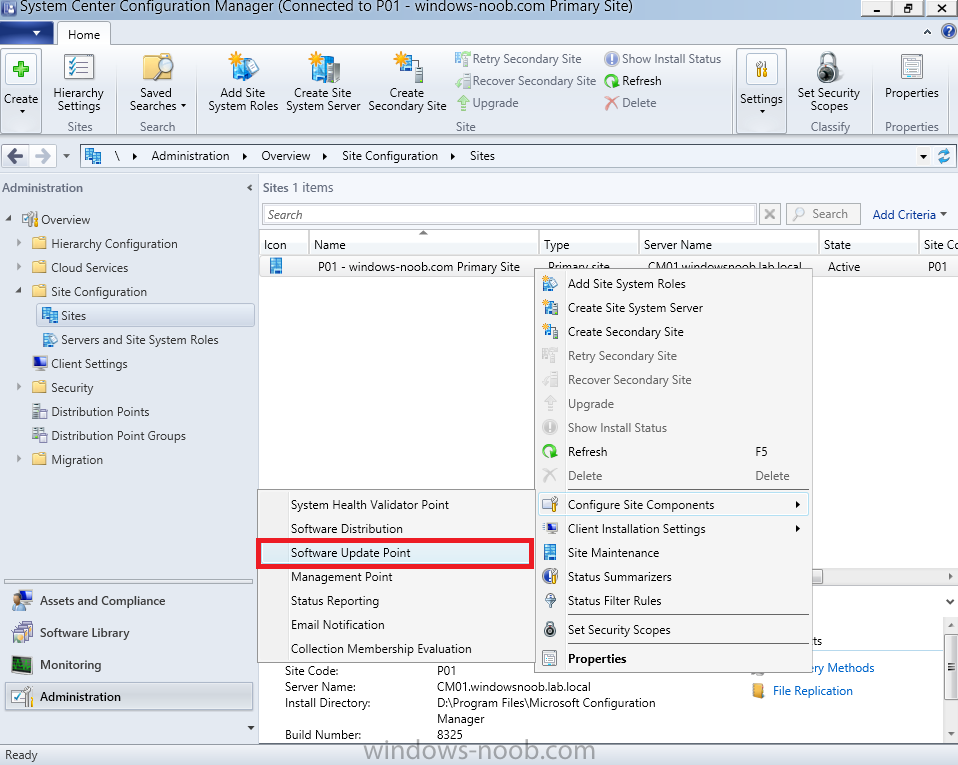Viewport: 958px width, 765px height.
Task: Select Distribution Point Groups tree node
Action: coord(119,436)
